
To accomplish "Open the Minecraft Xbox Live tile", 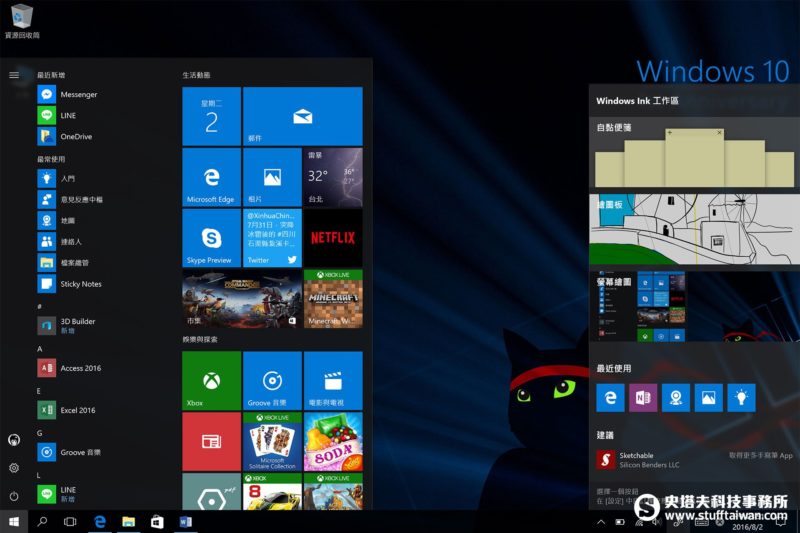I will (333, 298).
